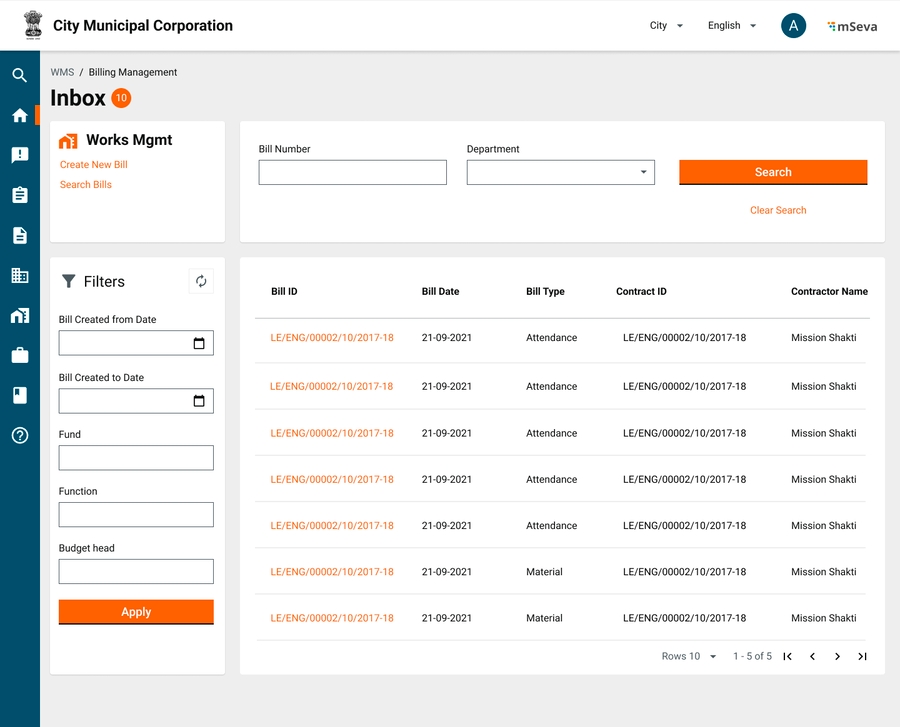Open the English language dropdown

[732, 26]
